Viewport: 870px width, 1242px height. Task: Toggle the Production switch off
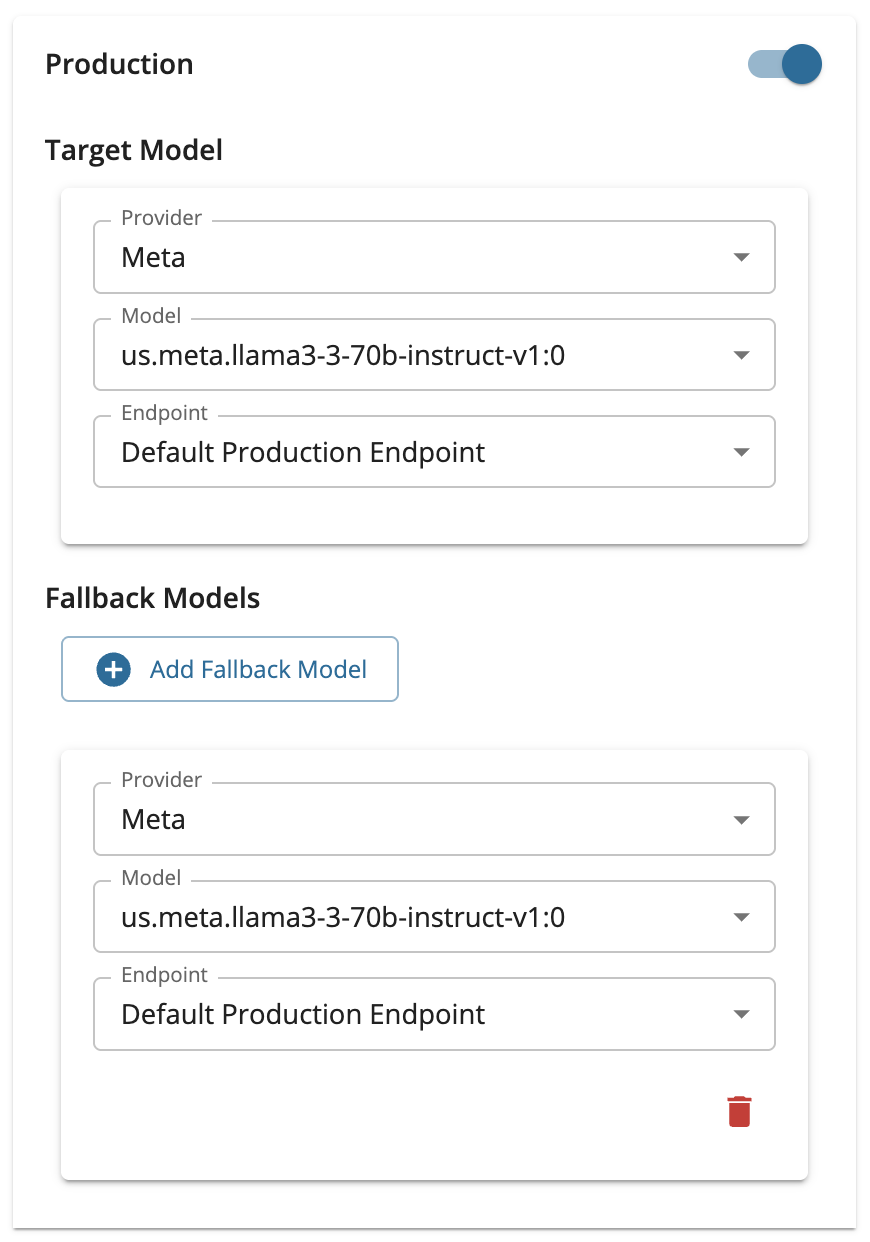(x=786, y=65)
